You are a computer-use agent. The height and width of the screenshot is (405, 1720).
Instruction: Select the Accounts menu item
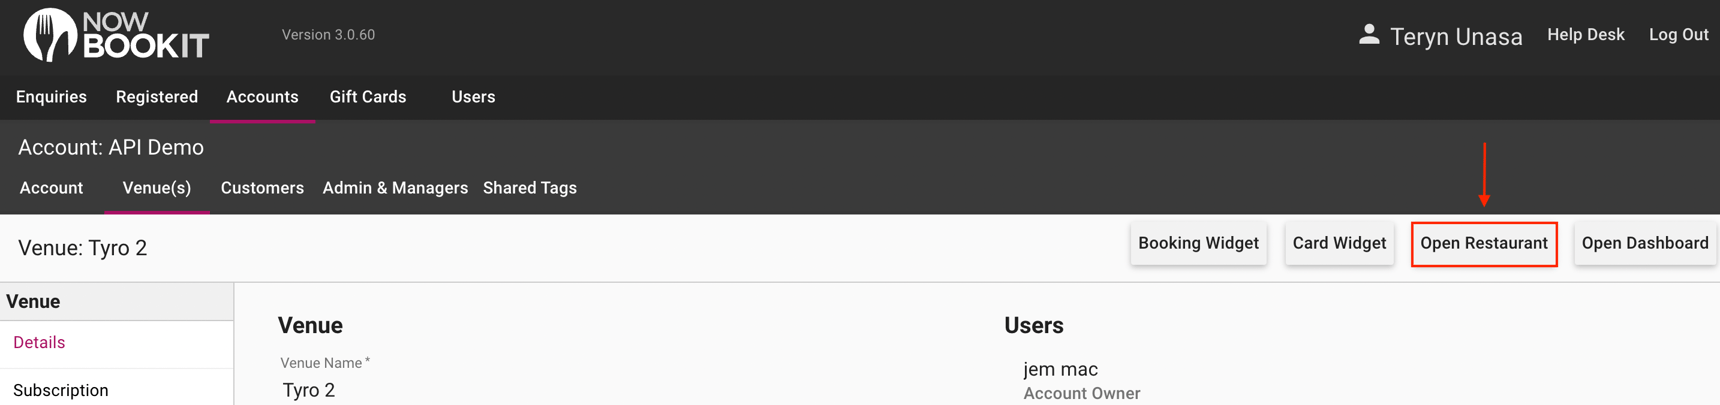point(262,97)
